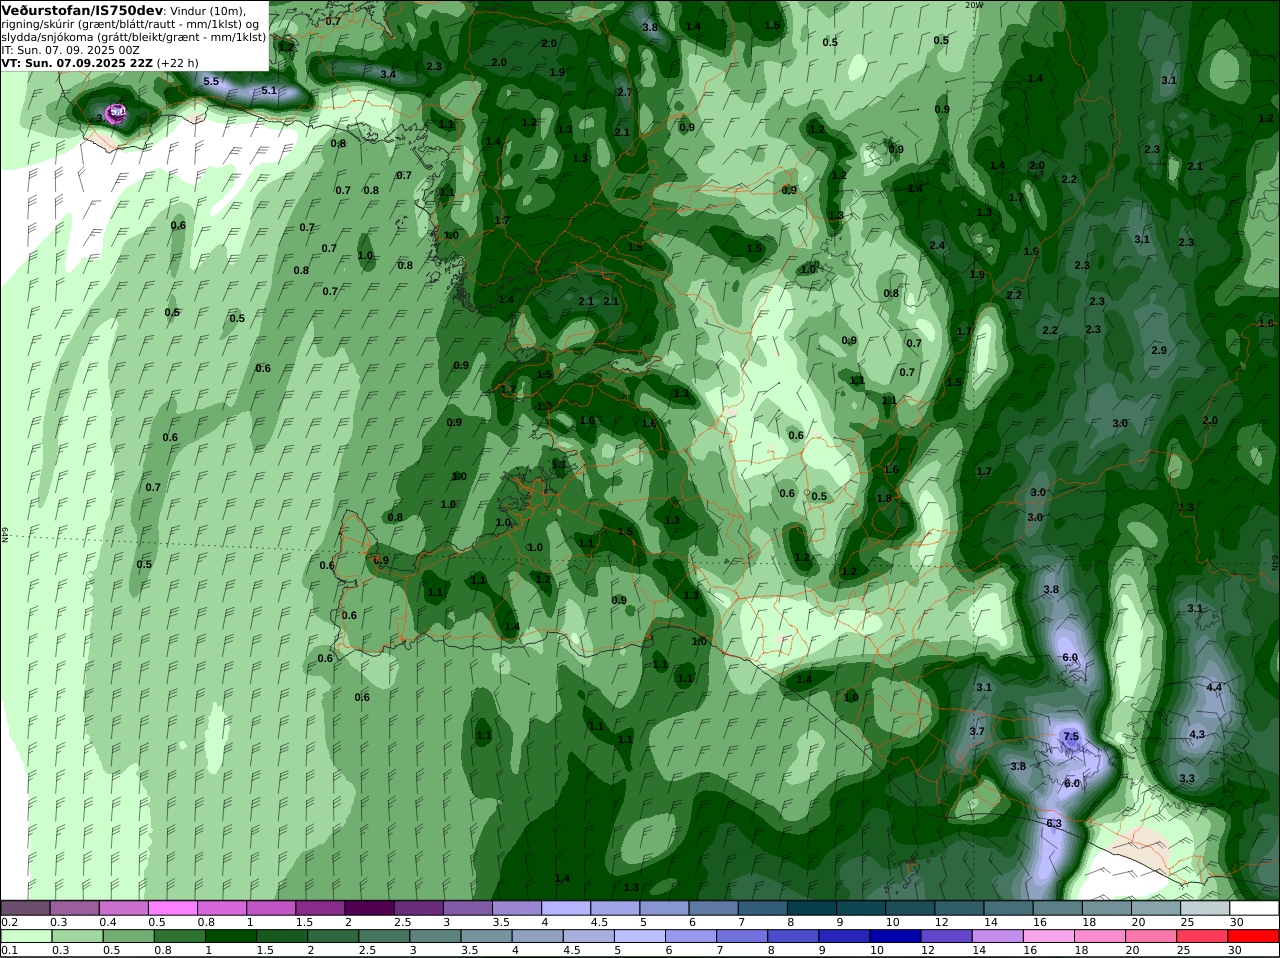Select the bright pink 0.5 swatch in upper legend row
This screenshot has width=1280, height=958.
click(173, 908)
